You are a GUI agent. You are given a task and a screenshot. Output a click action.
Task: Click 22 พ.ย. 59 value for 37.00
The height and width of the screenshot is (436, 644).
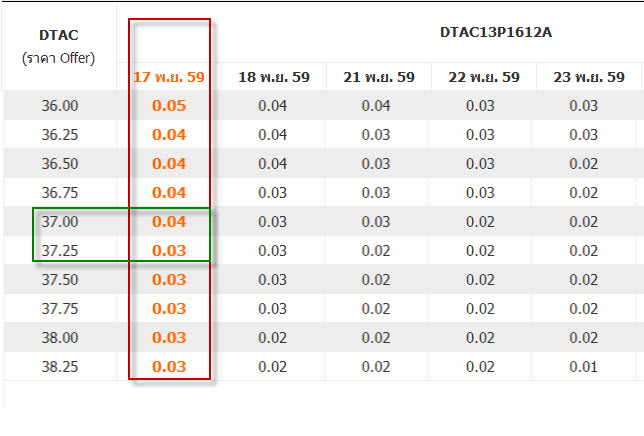(x=481, y=222)
